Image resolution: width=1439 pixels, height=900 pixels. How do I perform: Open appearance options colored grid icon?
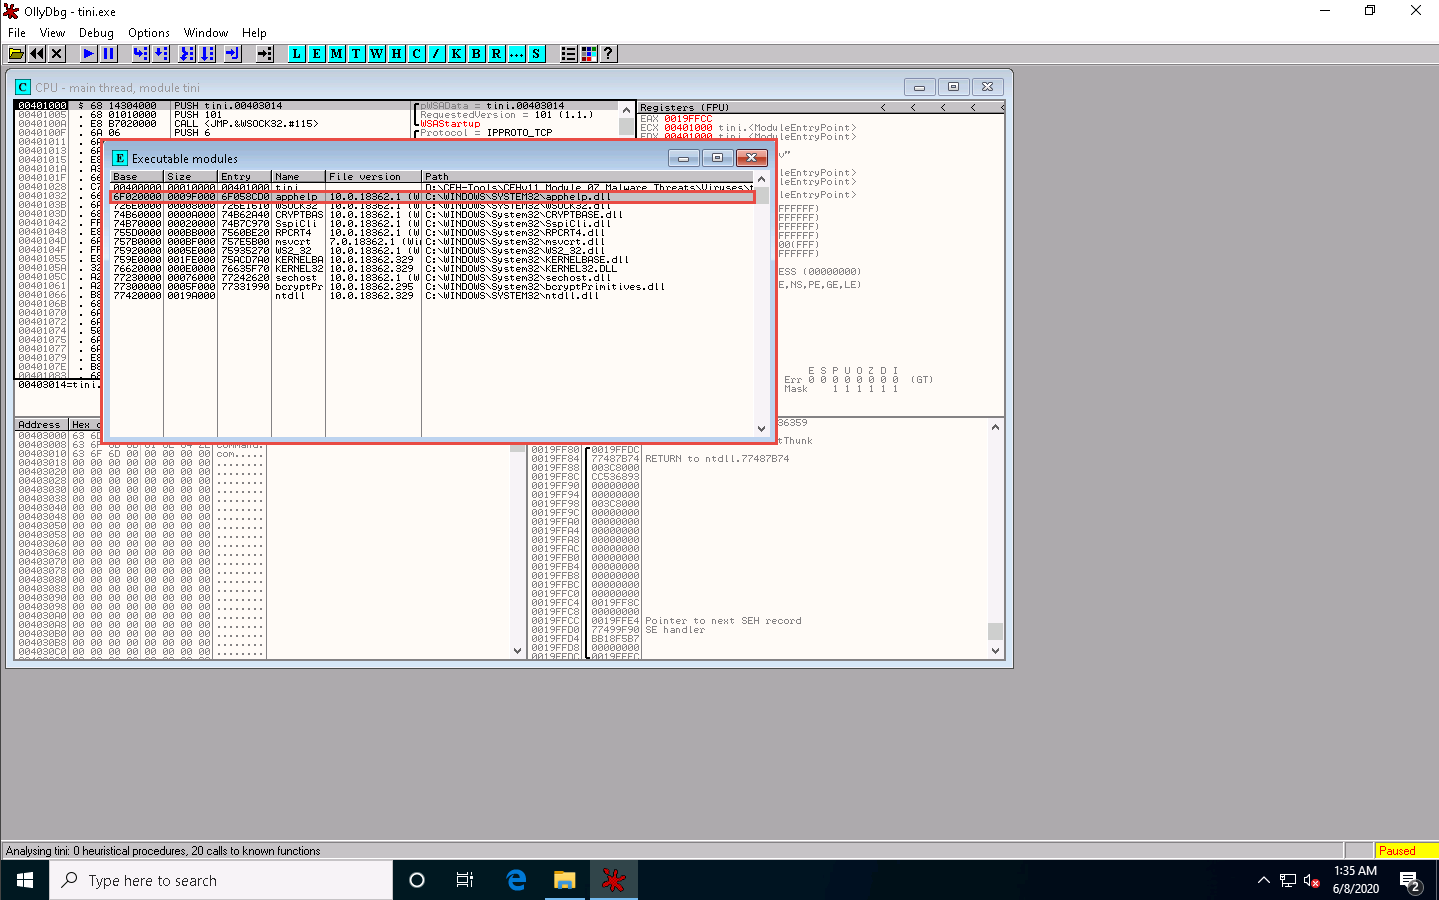point(589,54)
